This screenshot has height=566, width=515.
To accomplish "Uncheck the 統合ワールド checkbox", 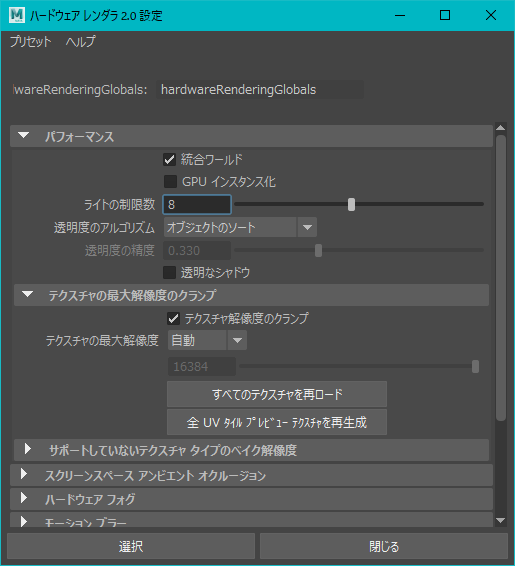I will 169,159.
